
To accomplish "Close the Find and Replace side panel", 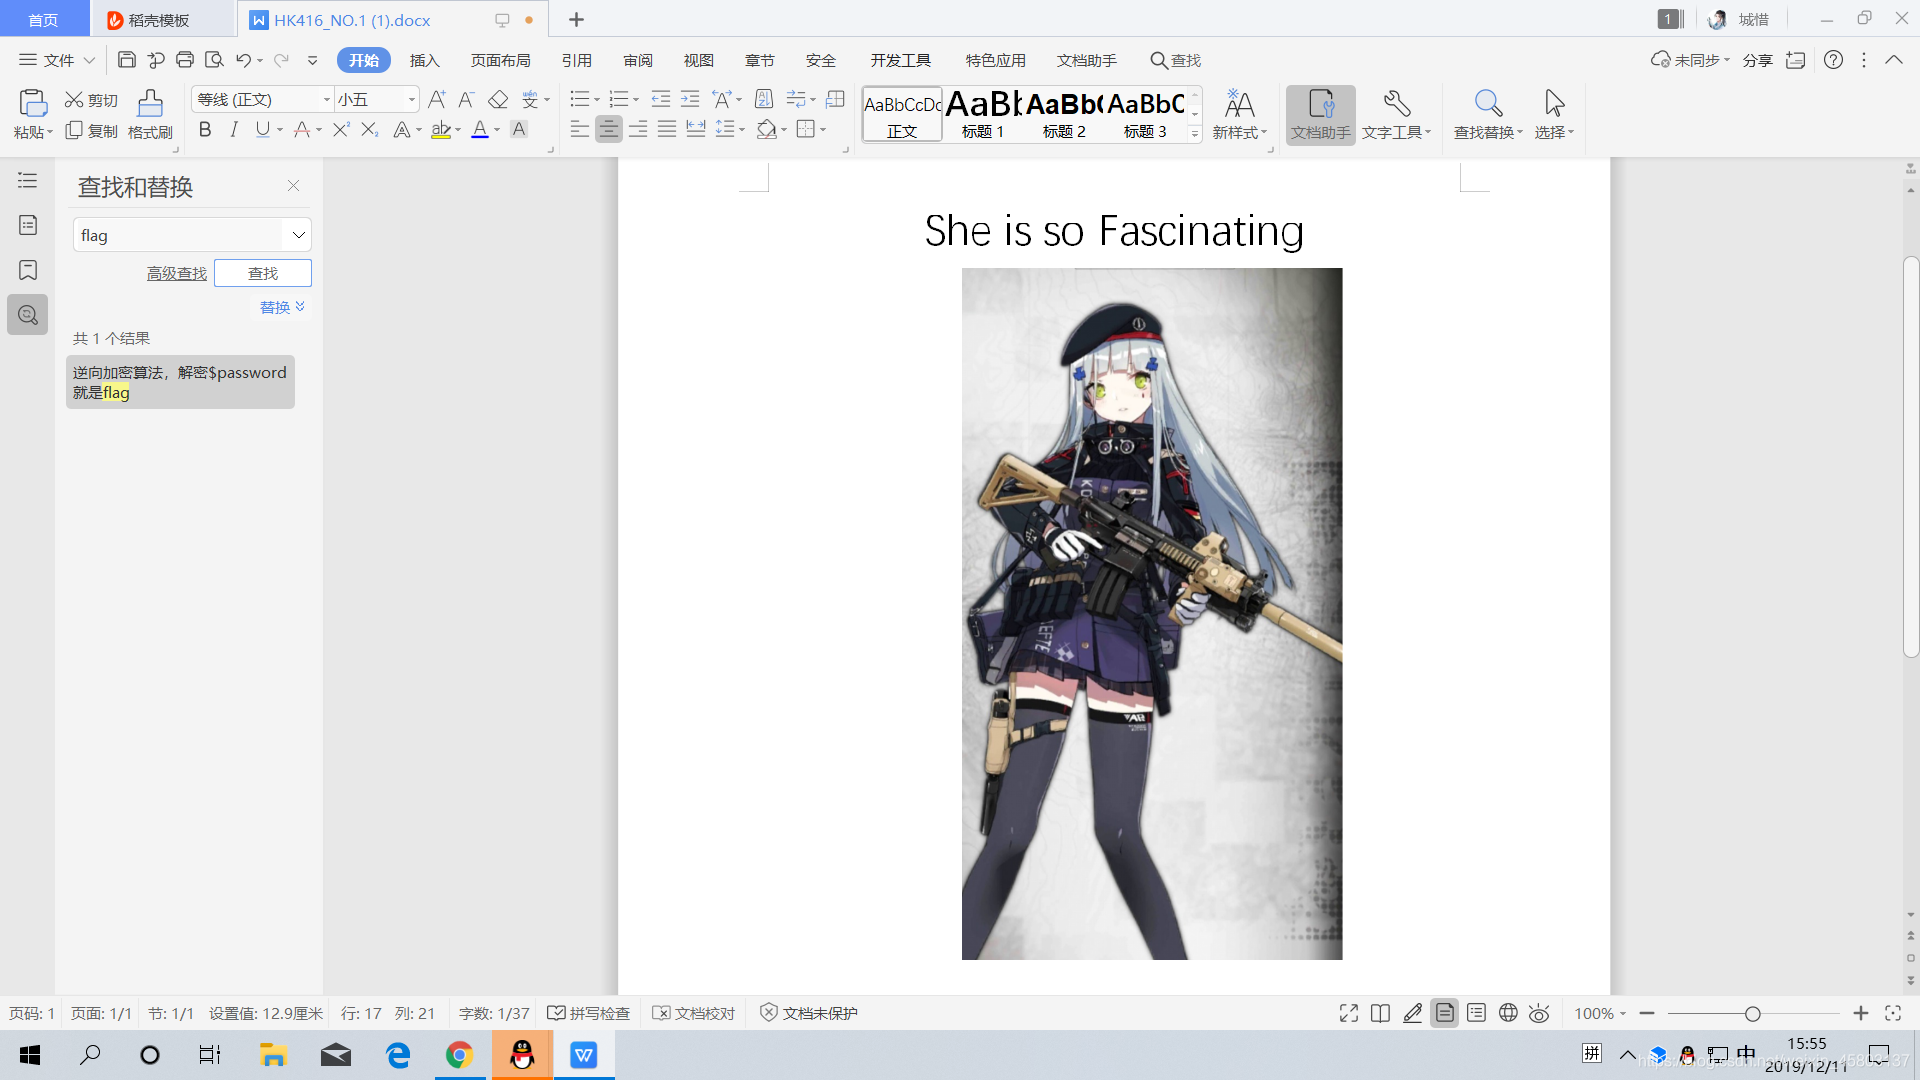I will [x=293, y=185].
